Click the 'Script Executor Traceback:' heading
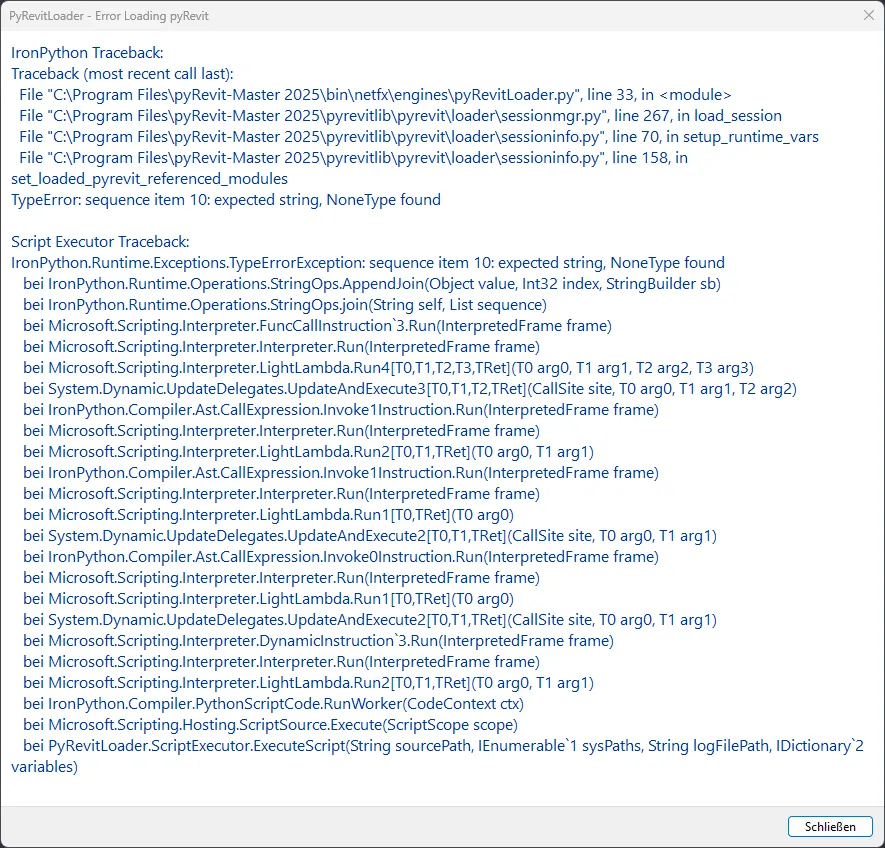This screenshot has width=885, height=848. [x=100, y=242]
